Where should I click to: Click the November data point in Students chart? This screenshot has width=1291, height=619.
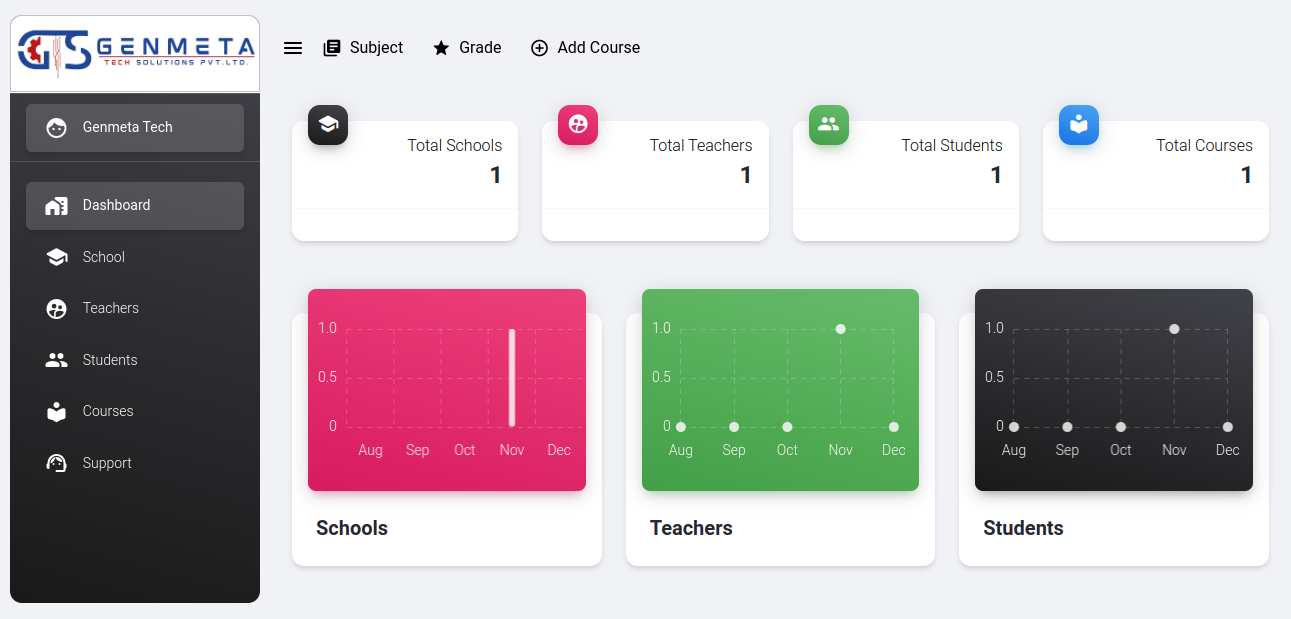[x=1174, y=329]
